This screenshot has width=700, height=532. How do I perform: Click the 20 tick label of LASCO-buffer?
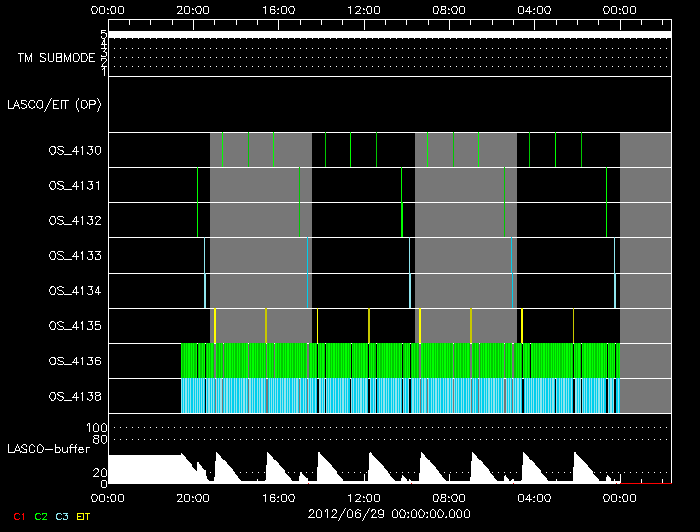click(x=100, y=473)
